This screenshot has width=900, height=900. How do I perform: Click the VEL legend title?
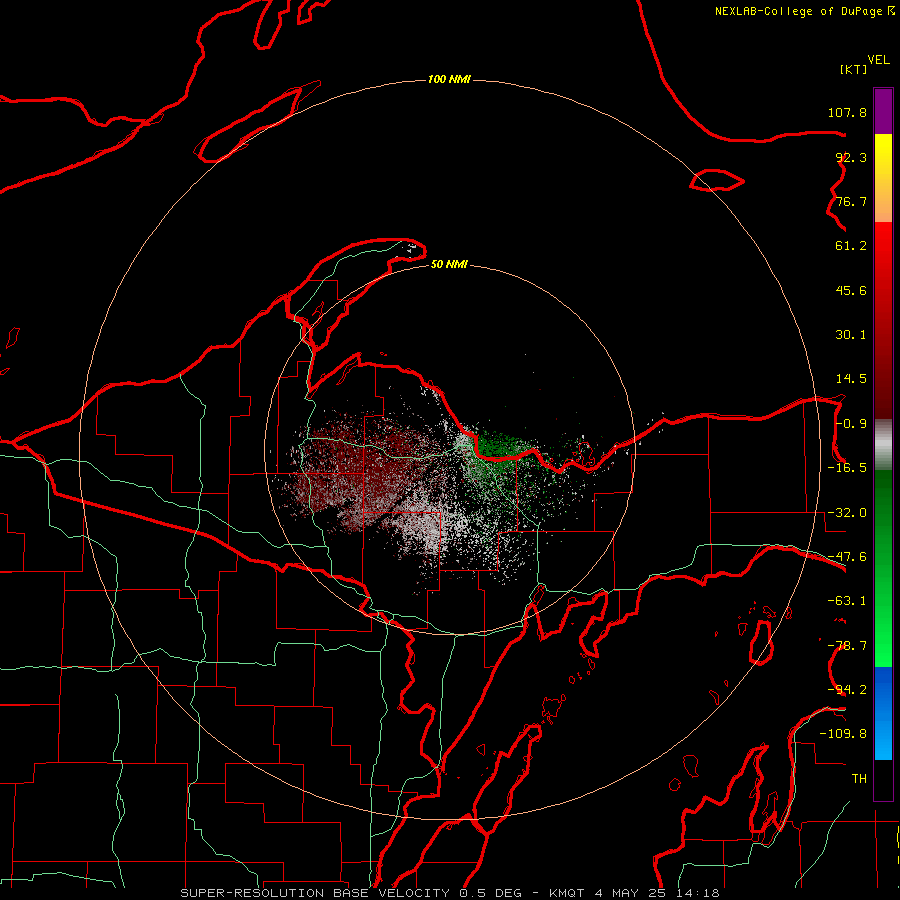(878, 60)
